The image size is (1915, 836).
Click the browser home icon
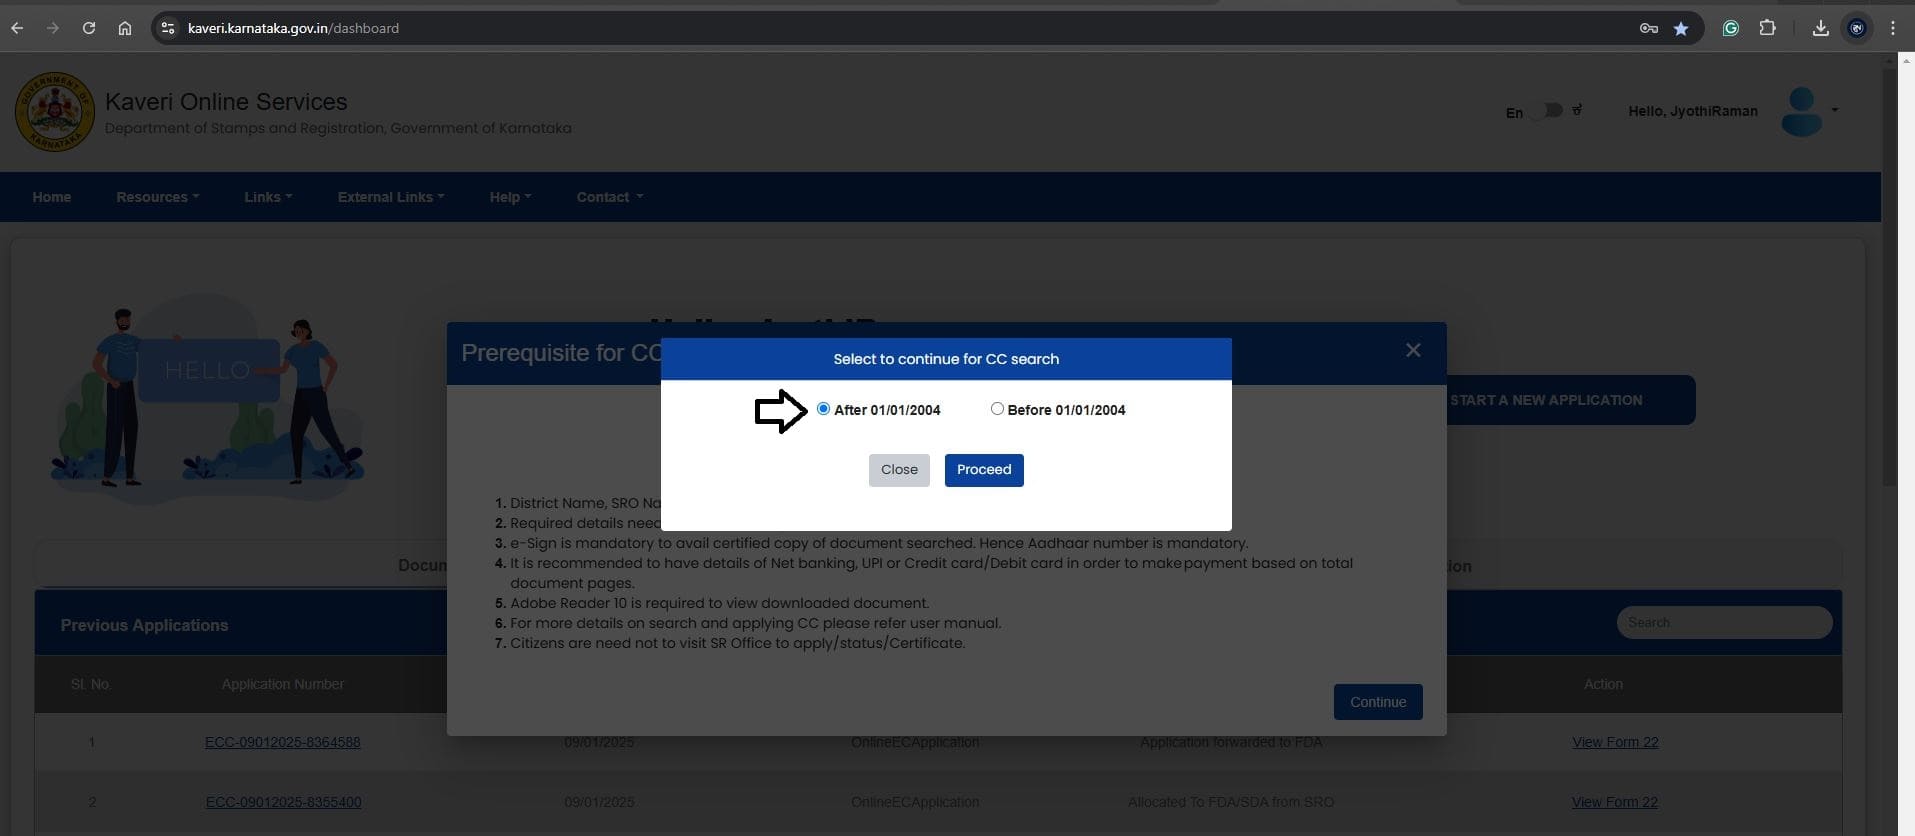point(125,28)
